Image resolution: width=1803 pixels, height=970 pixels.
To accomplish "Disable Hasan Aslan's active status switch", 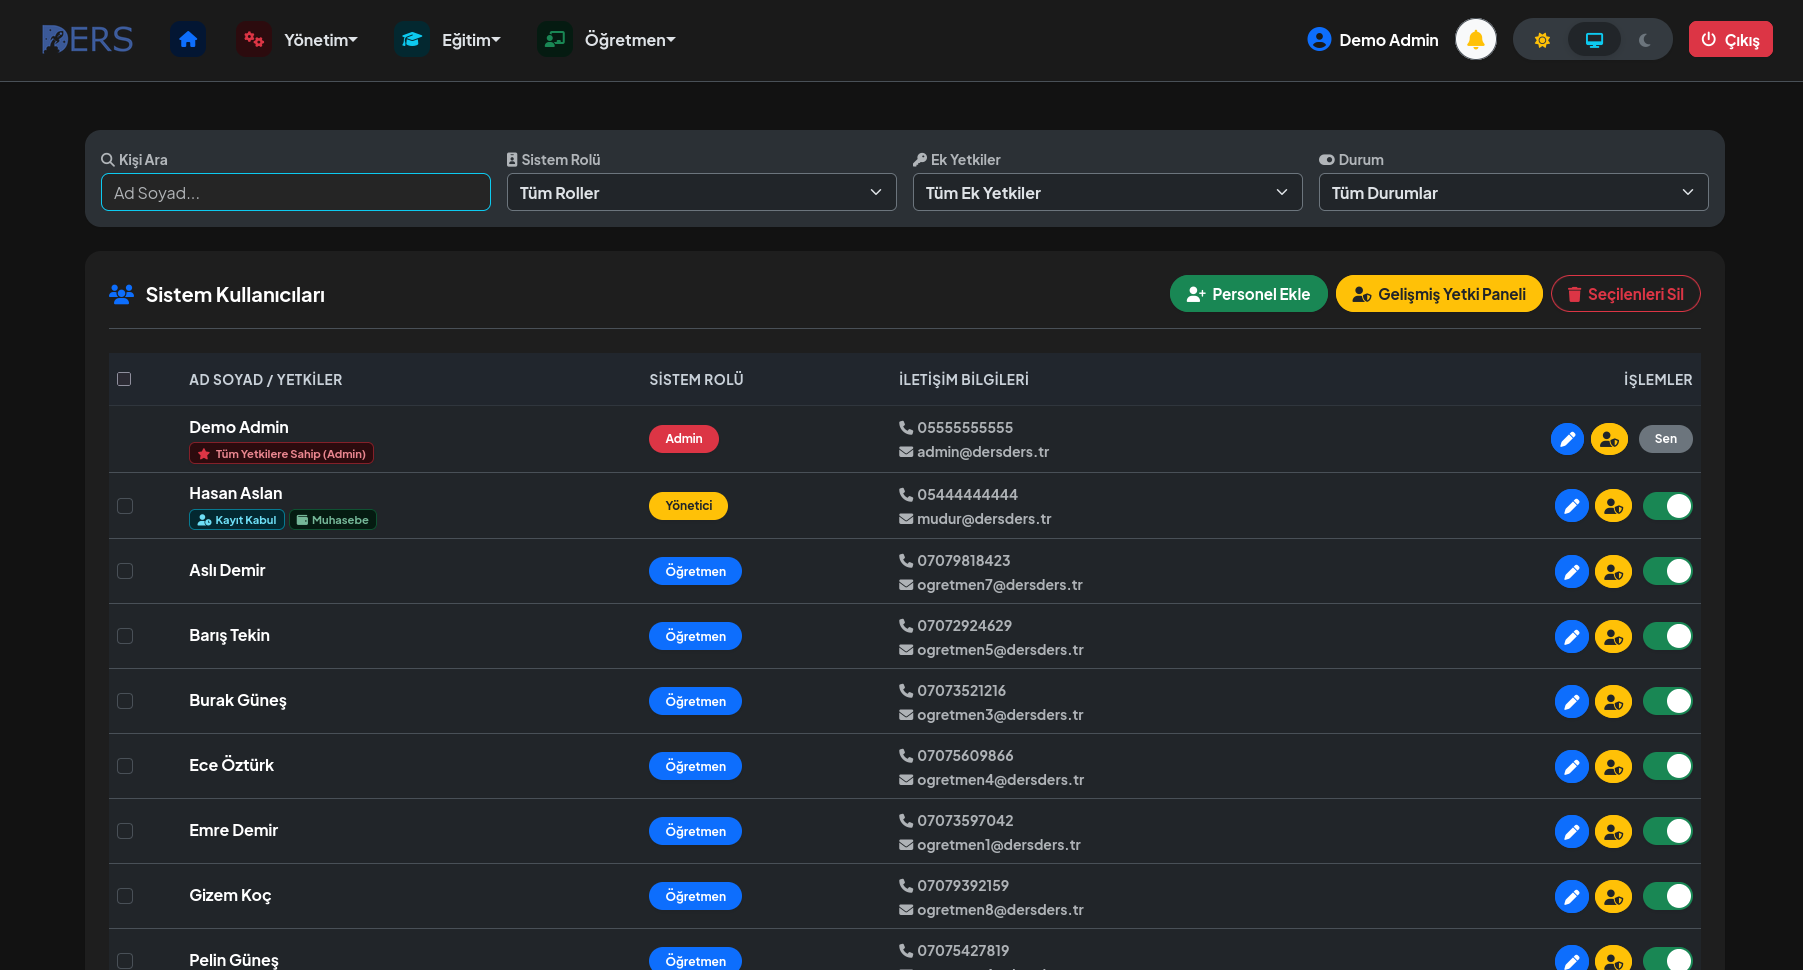I will pos(1667,506).
